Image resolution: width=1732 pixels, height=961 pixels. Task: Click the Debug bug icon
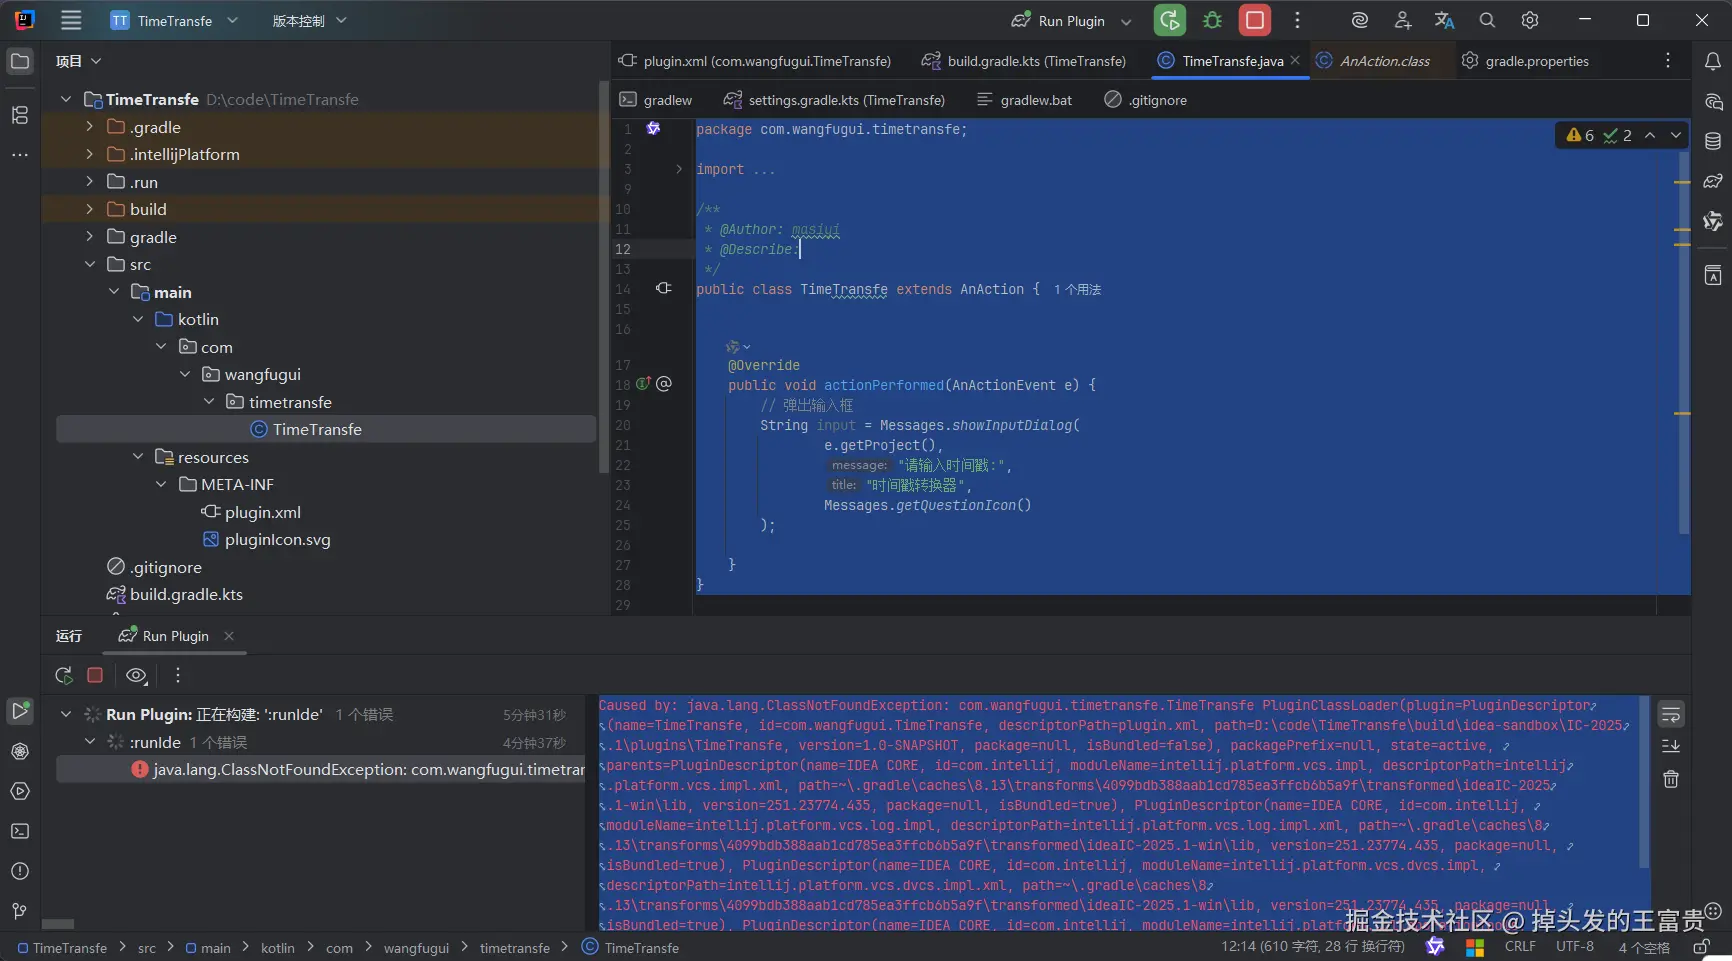(x=1212, y=20)
